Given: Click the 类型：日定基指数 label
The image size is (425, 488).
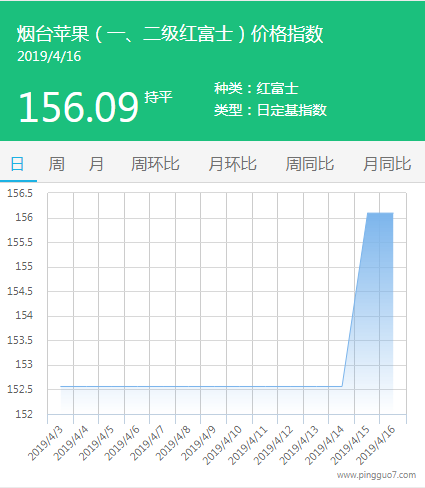Looking at the screenshot, I should click(x=270, y=110).
